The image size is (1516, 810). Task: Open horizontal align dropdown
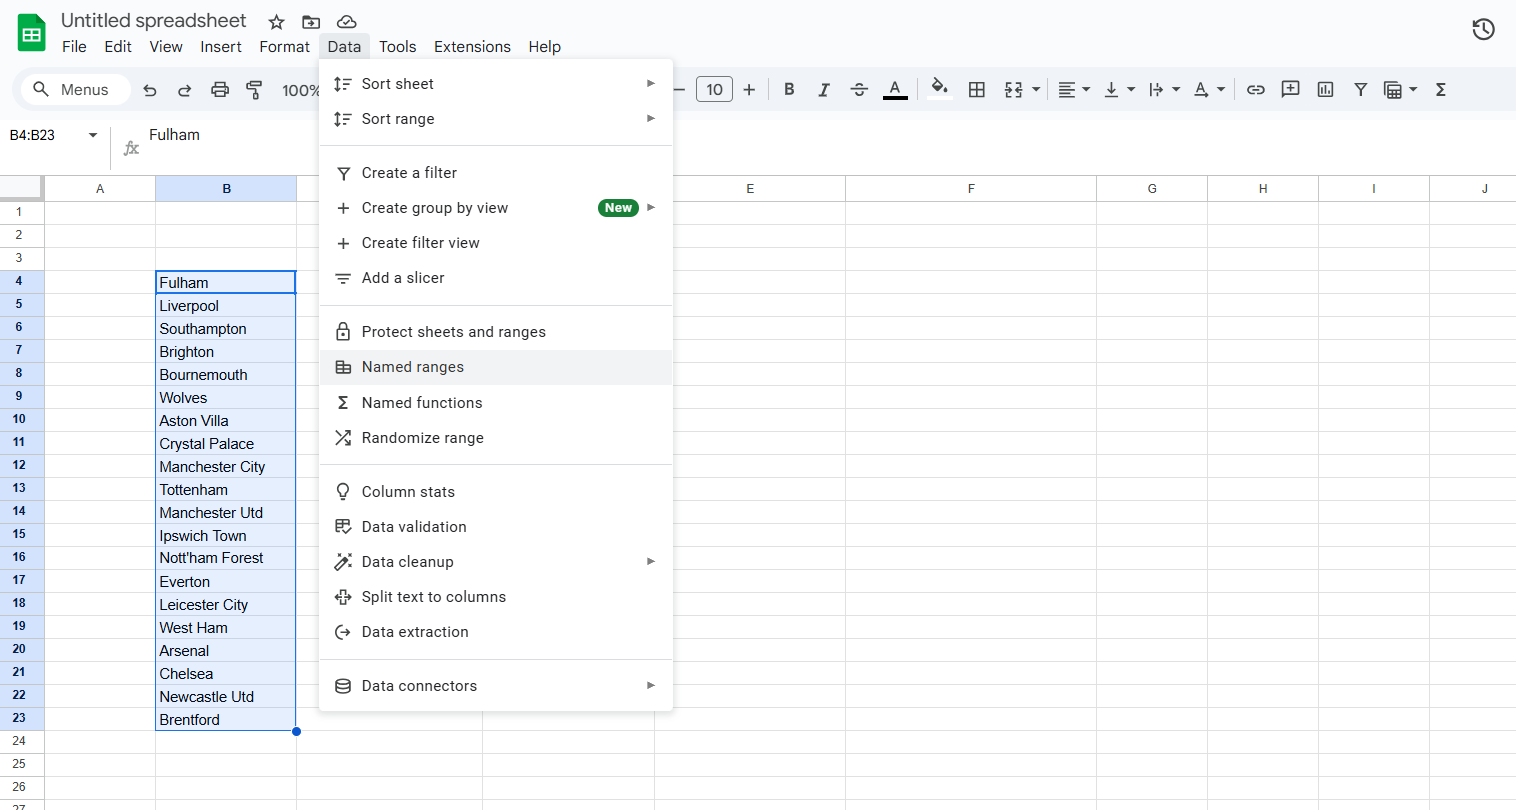[x=1073, y=90]
